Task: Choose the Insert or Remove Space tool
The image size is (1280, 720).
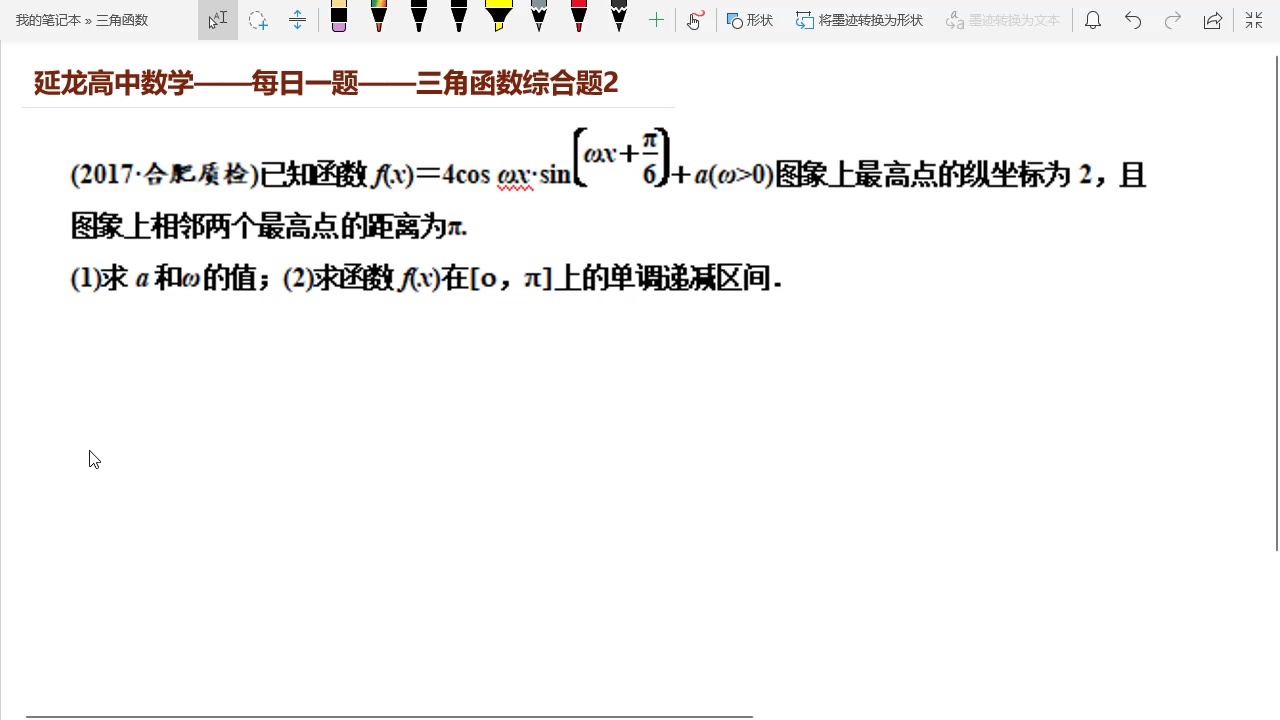Action: tap(297, 20)
